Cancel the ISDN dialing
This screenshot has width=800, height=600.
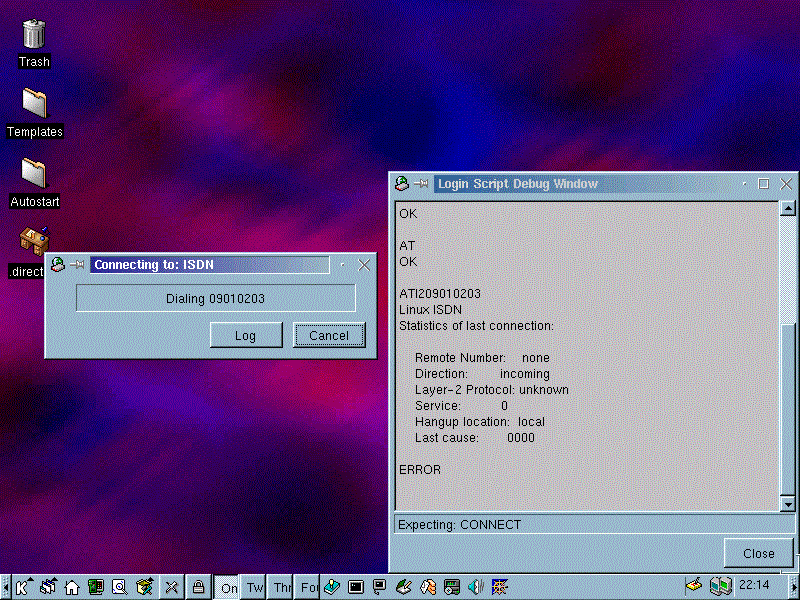tap(329, 335)
